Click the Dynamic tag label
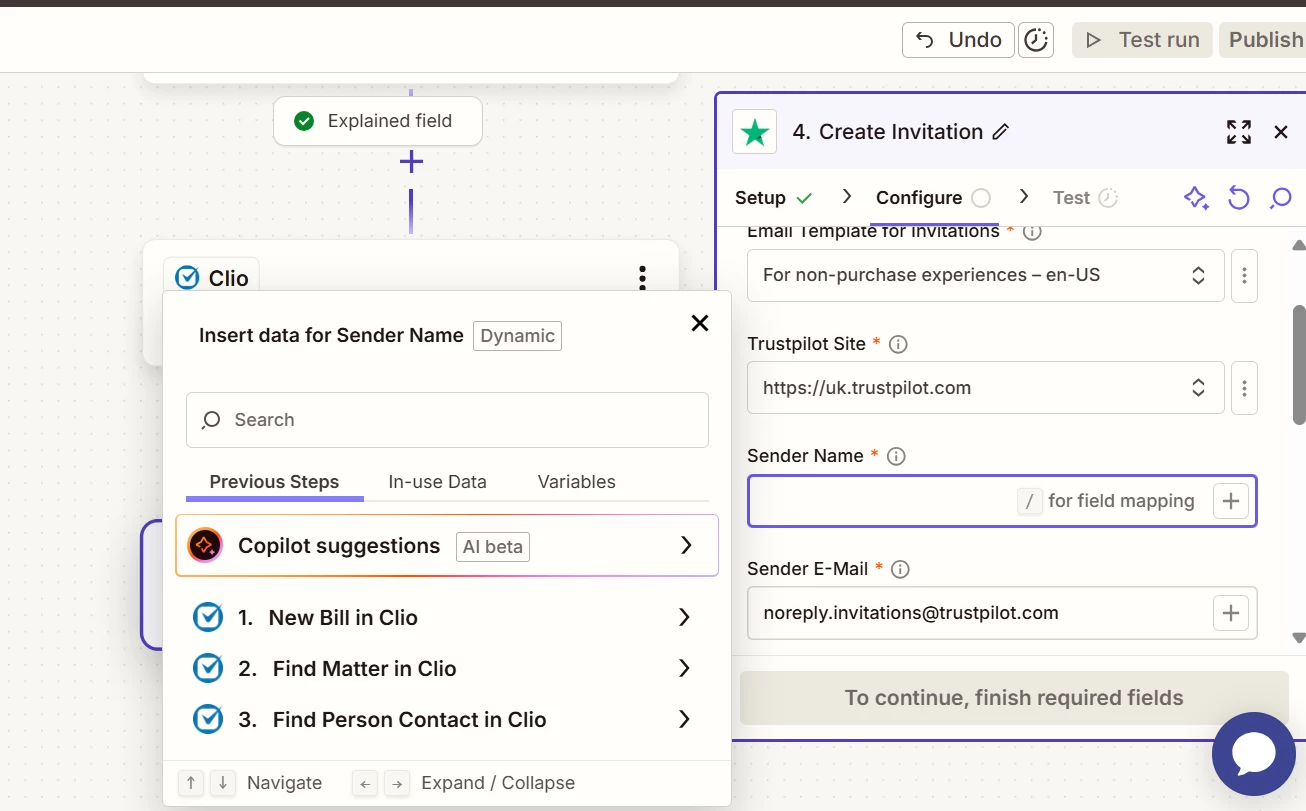Viewport: 1306px width, 811px height. [517, 336]
